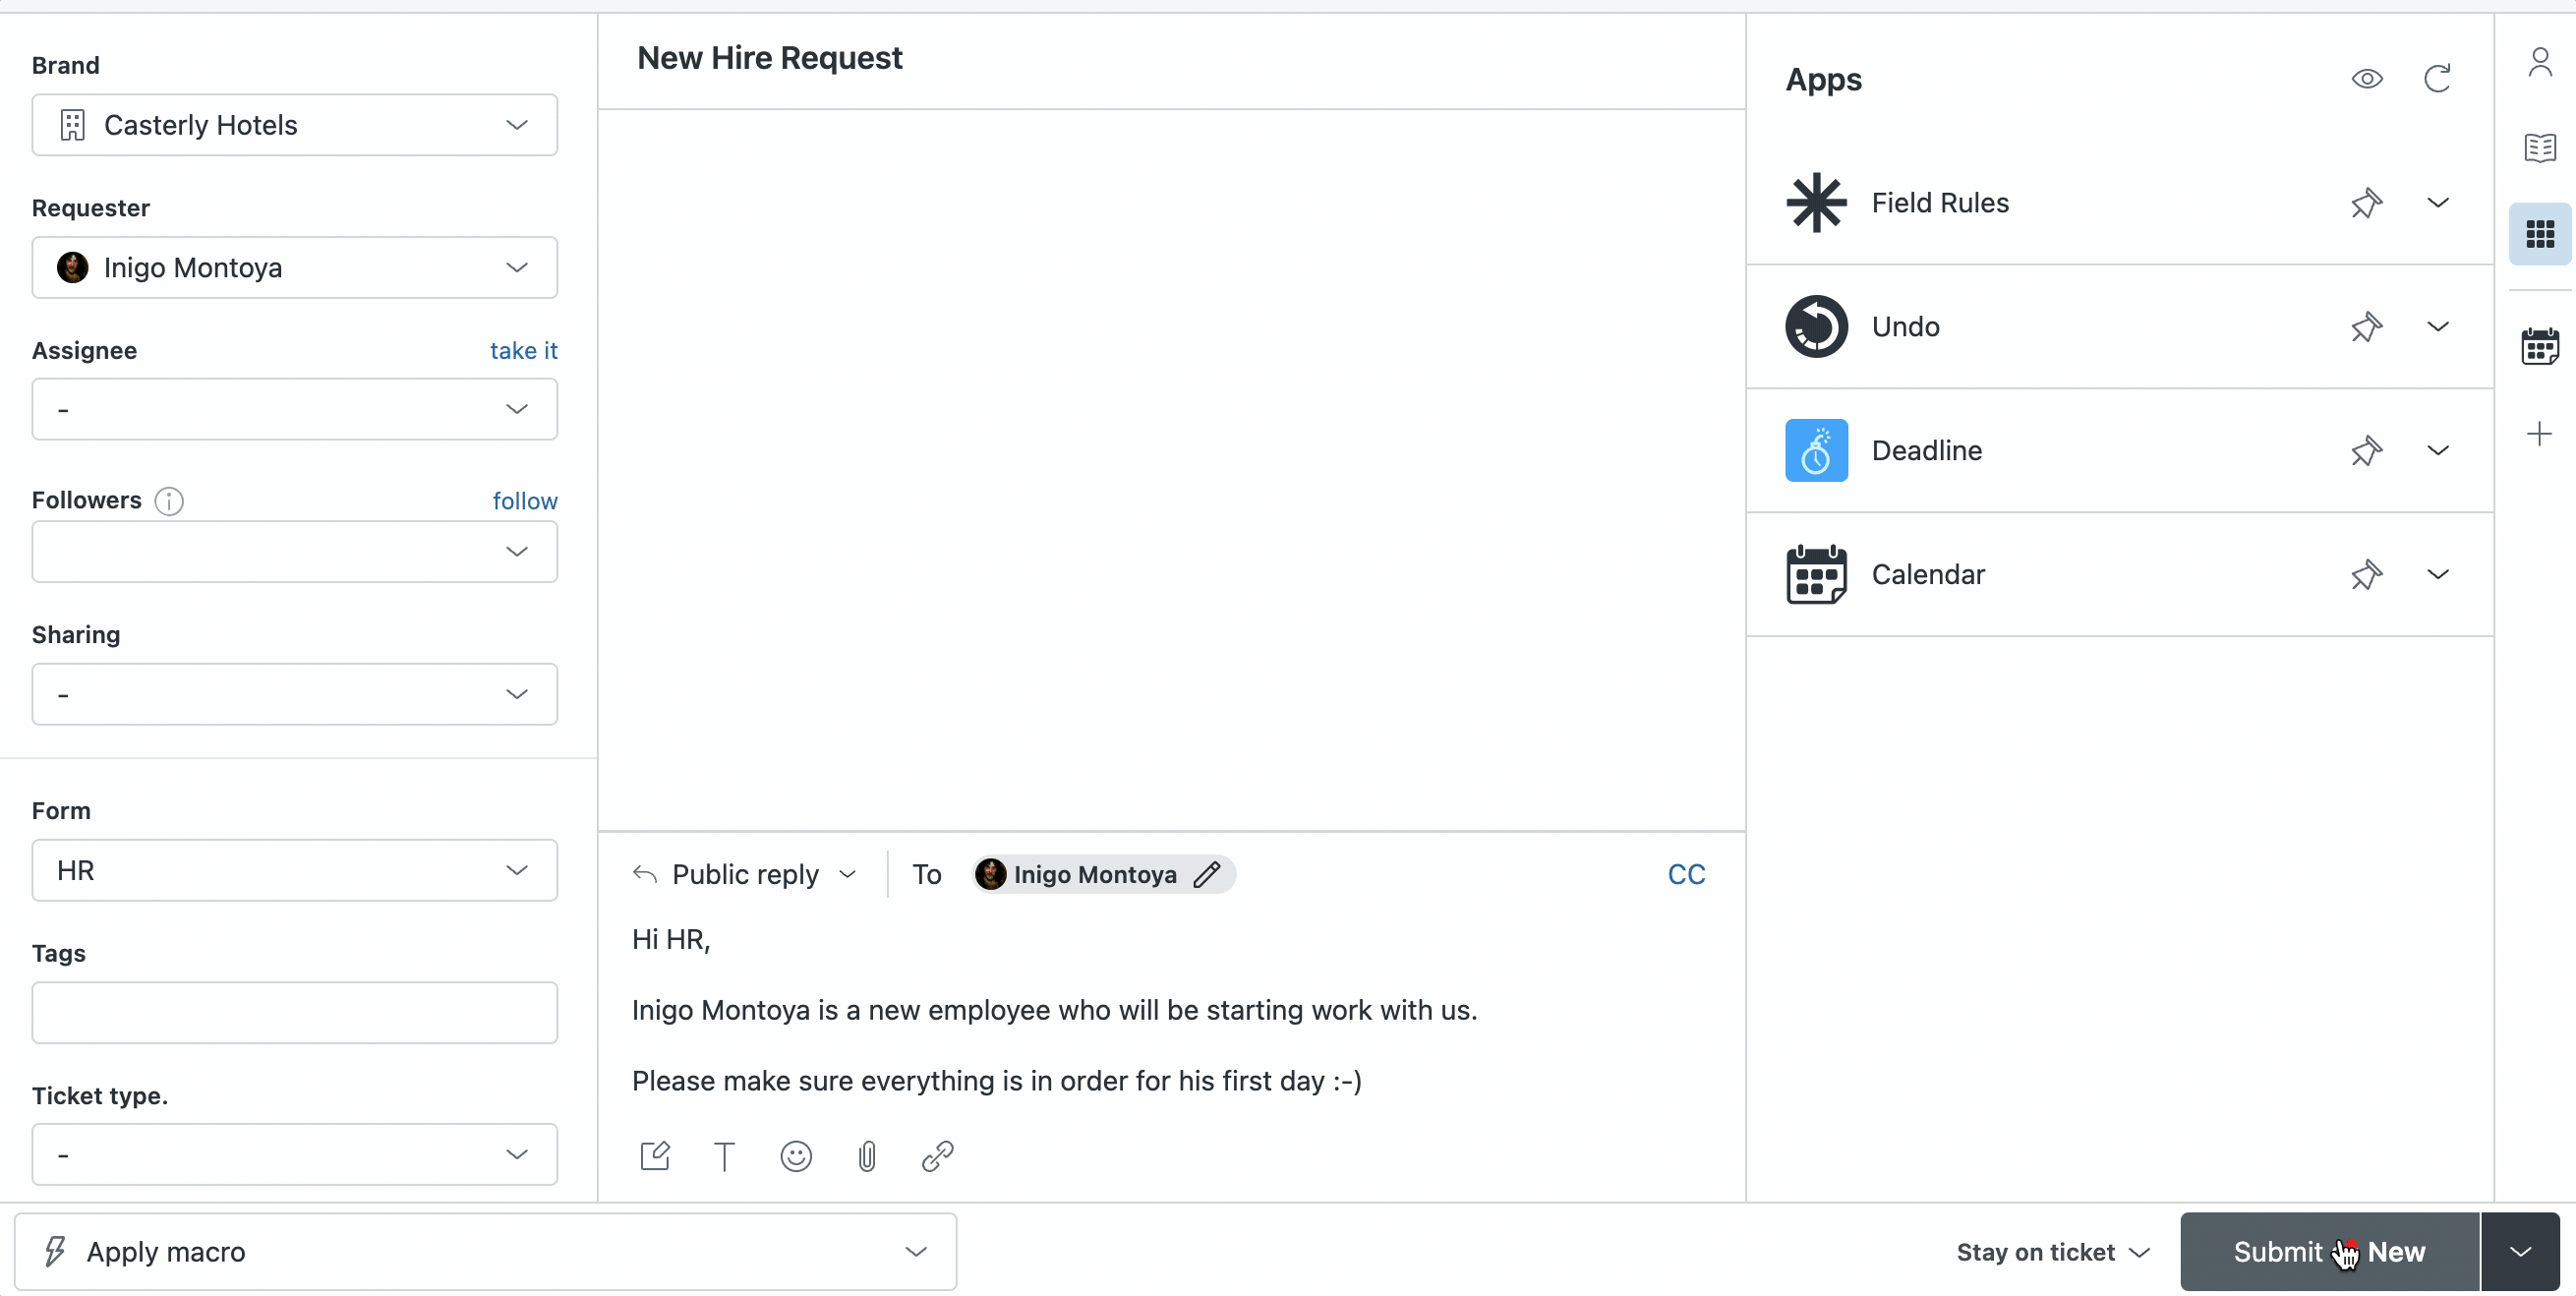This screenshot has height=1296, width=2576.
Task: Expand the Undo app panel
Action: point(2438,327)
